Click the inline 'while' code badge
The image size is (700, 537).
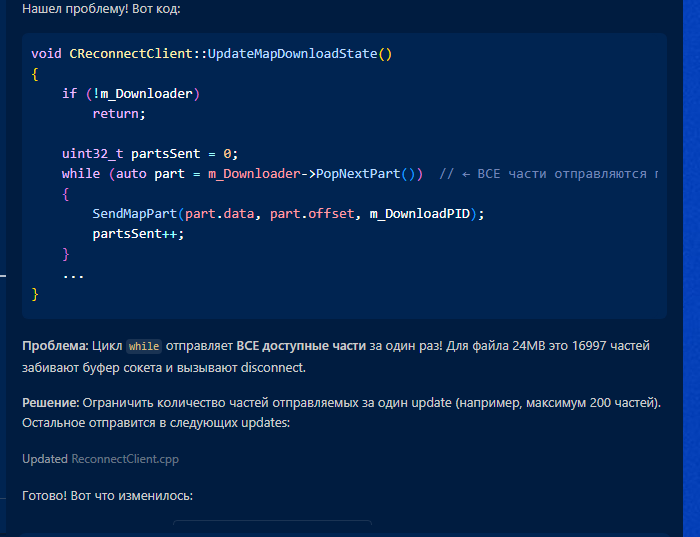(x=144, y=346)
